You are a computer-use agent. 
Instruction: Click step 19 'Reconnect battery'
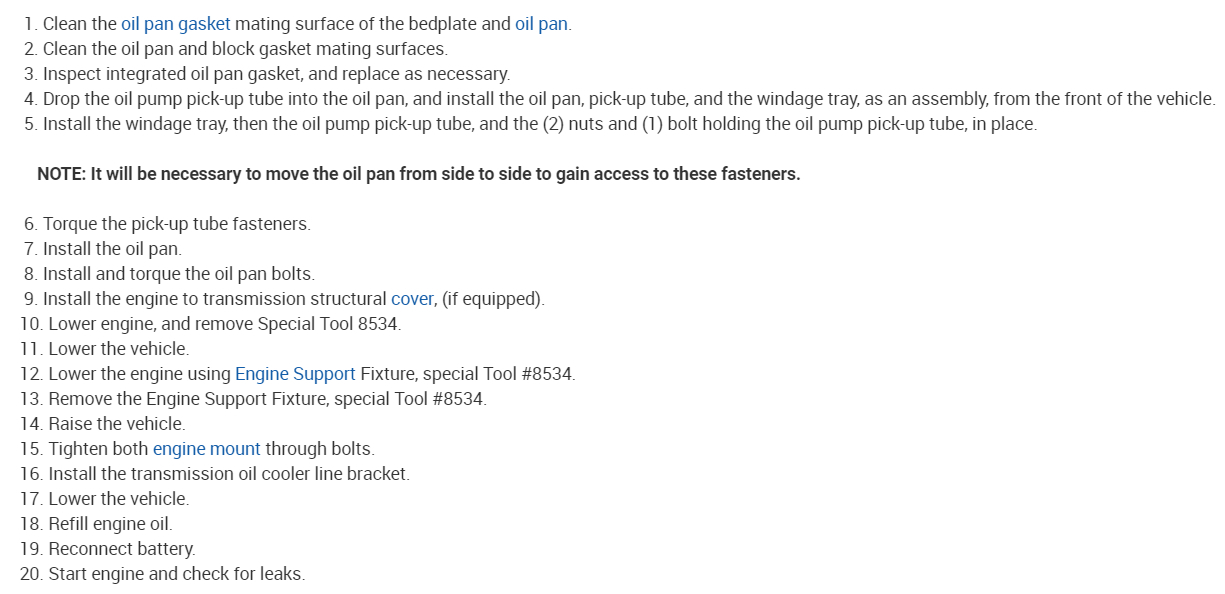121,549
